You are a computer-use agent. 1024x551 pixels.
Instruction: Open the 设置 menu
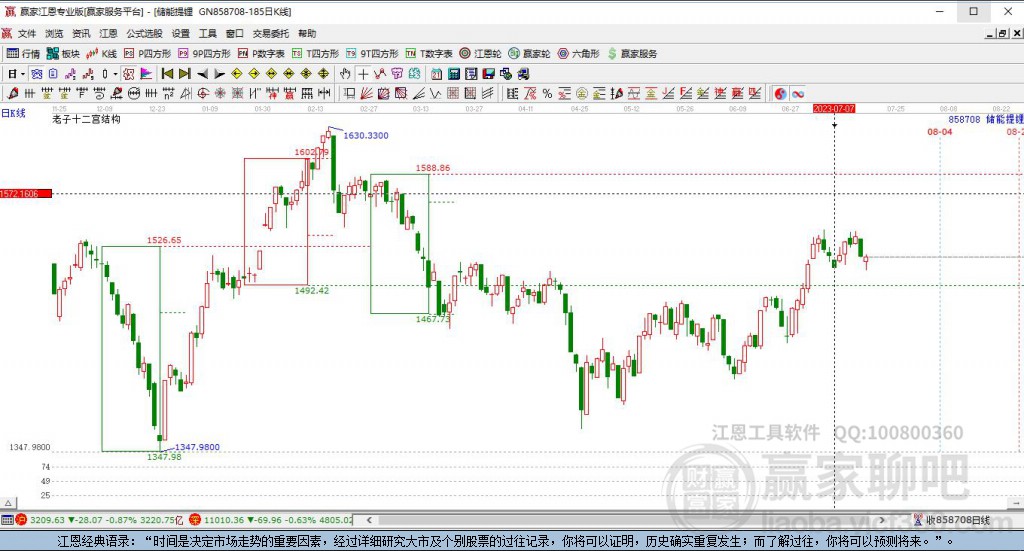[x=181, y=33]
